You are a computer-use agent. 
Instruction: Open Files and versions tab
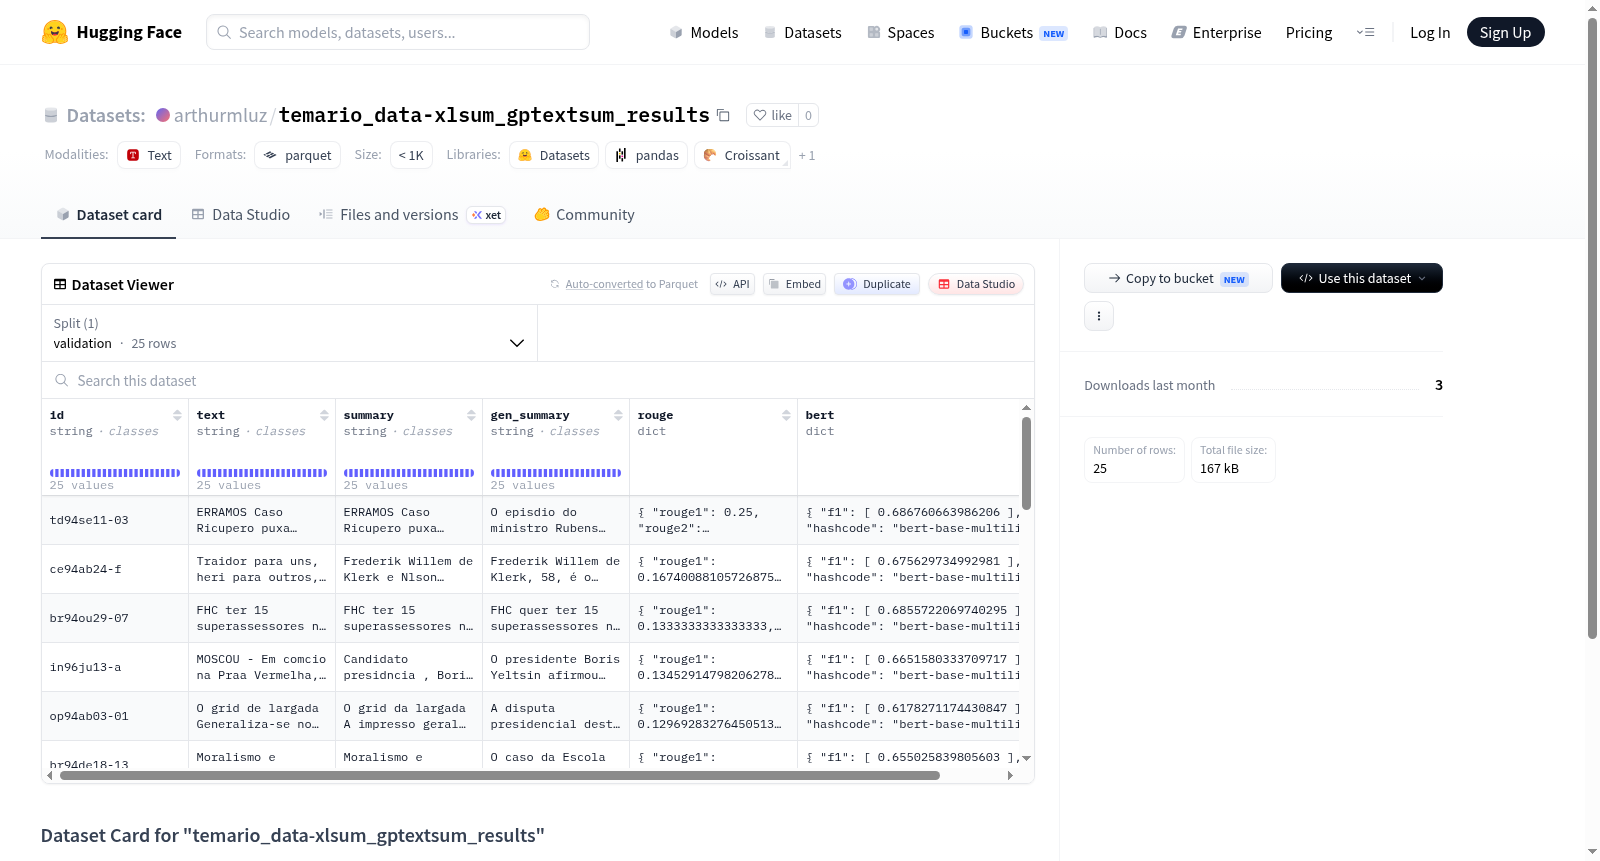point(412,215)
